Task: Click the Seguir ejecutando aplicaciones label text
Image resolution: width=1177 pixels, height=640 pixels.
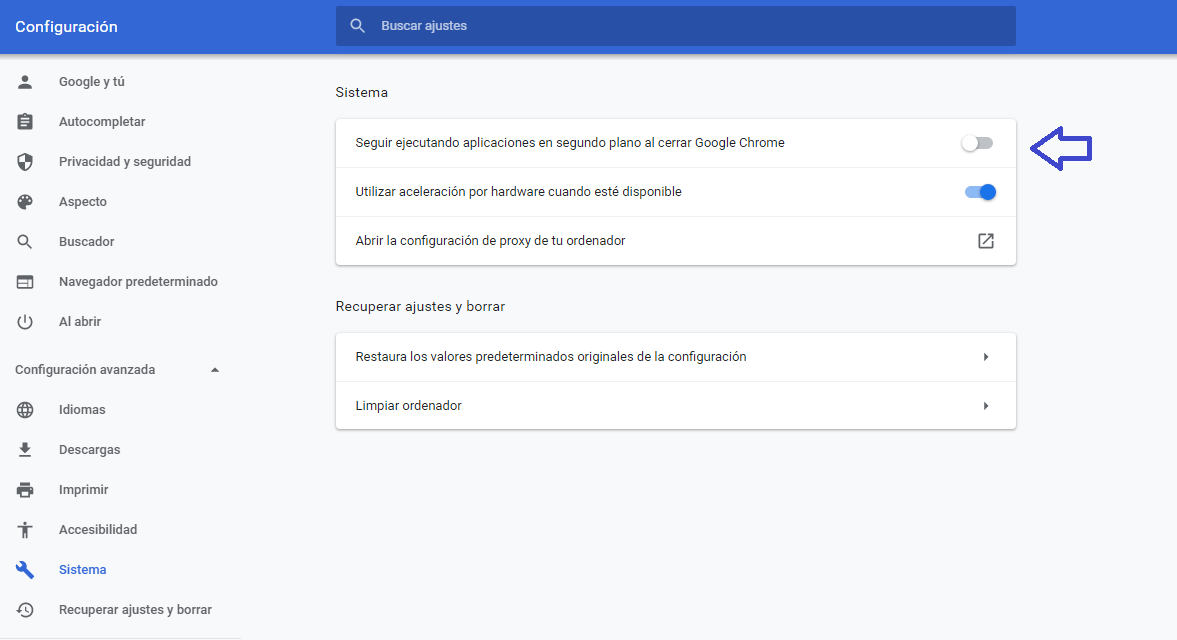Action: (570, 143)
